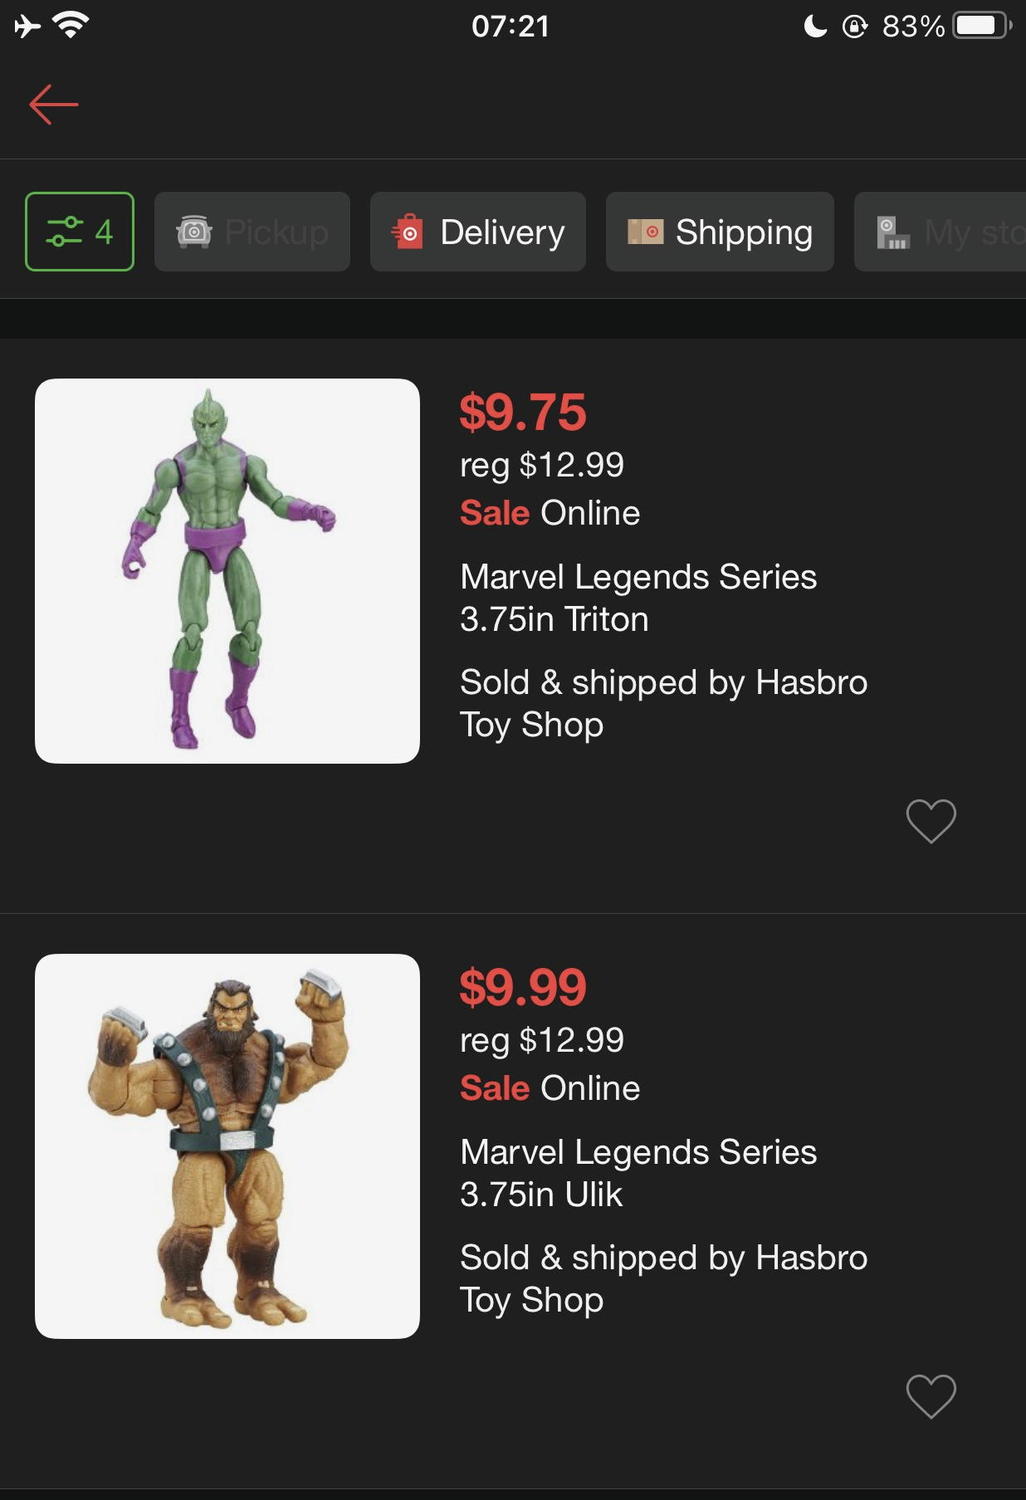Screen dimensions: 1026x1500
Task: Tap the battery indicator in status bar
Action: point(980,25)
